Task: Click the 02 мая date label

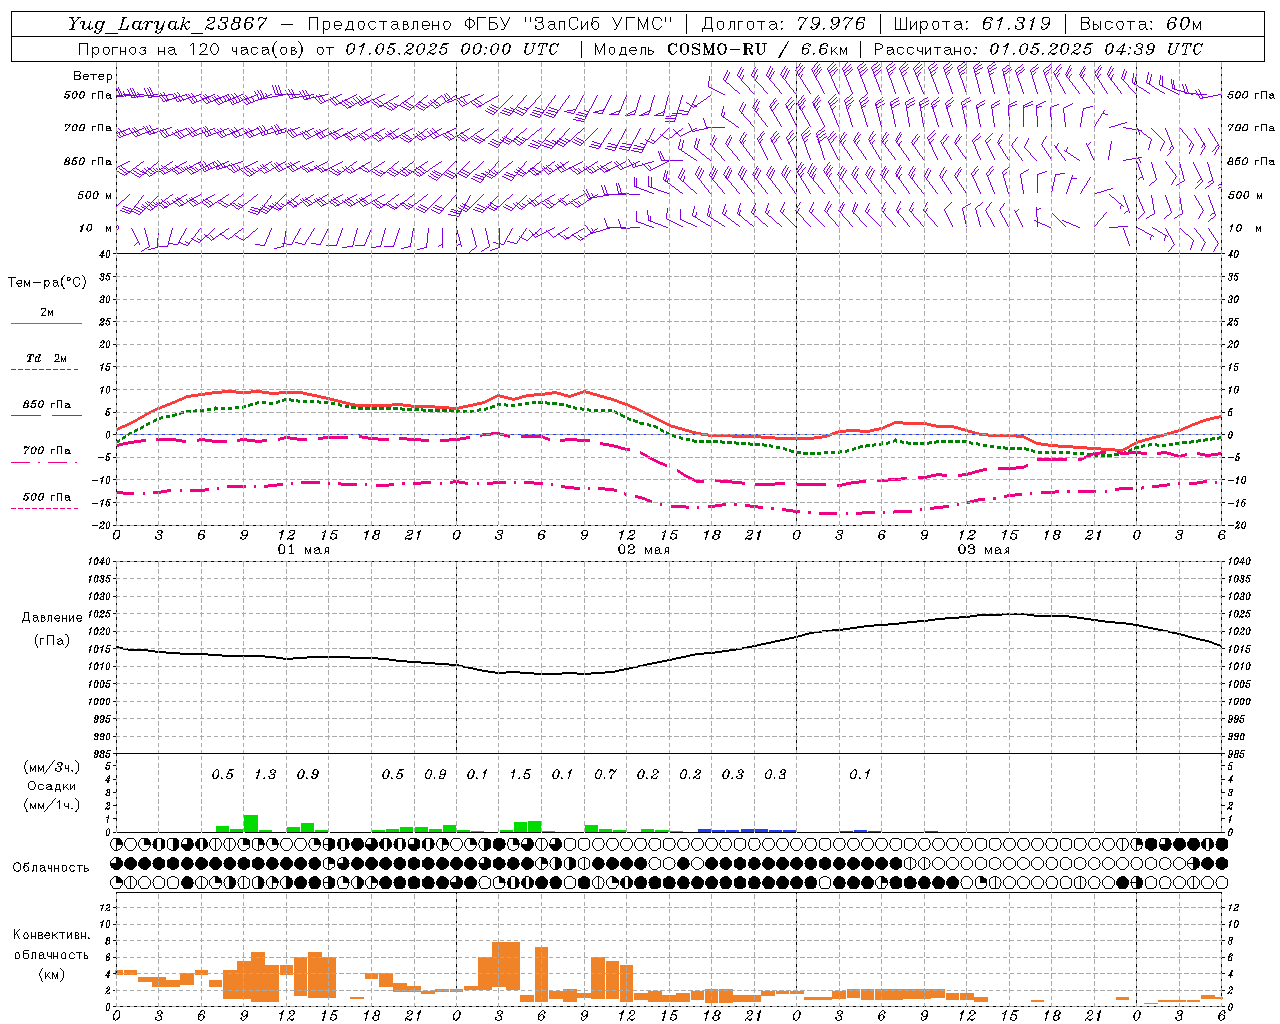Action: tap(644, 550)
